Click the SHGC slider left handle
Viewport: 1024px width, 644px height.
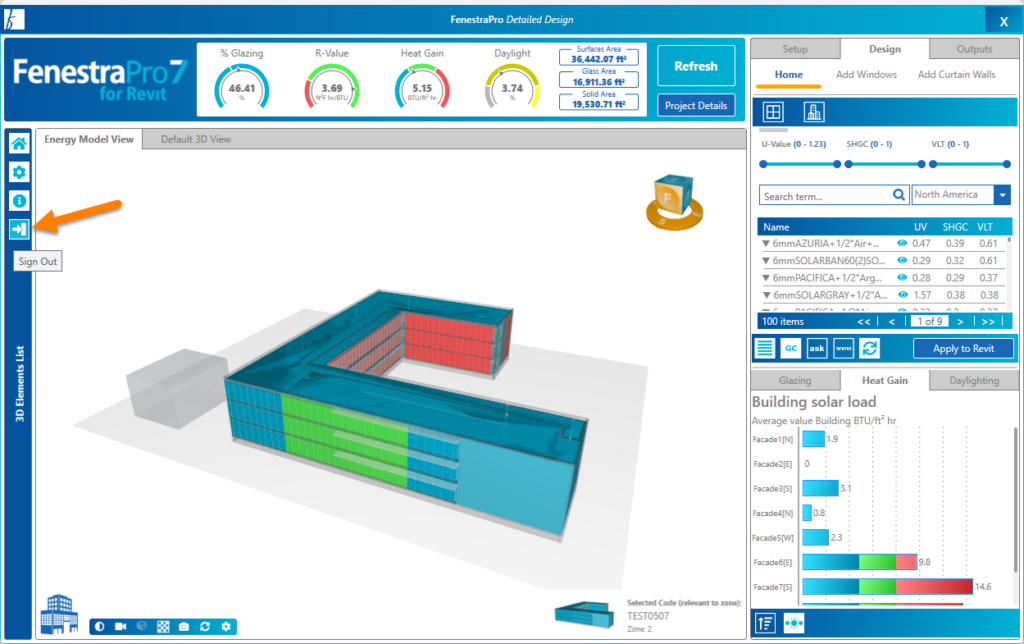tap(848, 164)
